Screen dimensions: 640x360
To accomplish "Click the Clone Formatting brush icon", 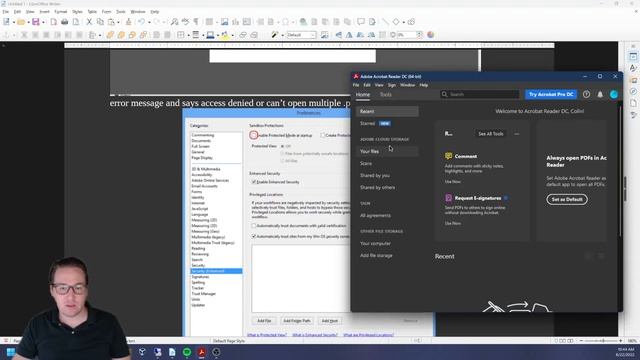I will (128, 22).
